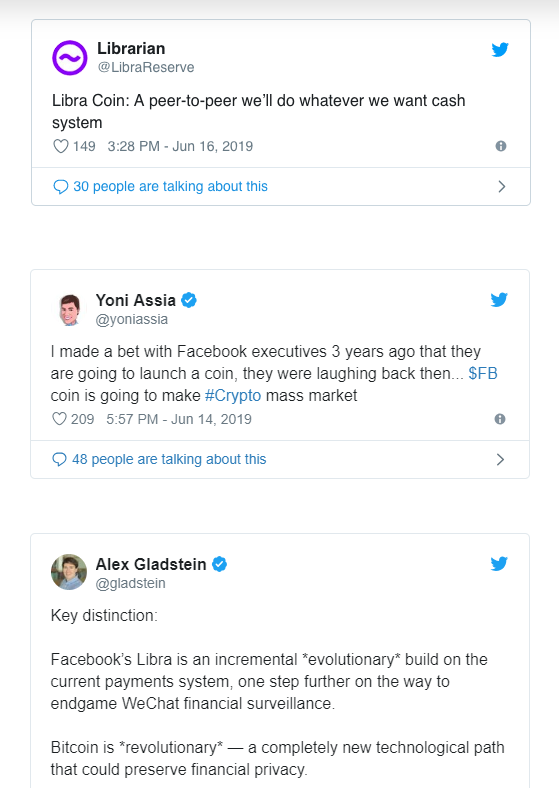
Task: Like the Librarian tweet with 149 hearts
Action: pyautogui.click(x=60, y=146)
